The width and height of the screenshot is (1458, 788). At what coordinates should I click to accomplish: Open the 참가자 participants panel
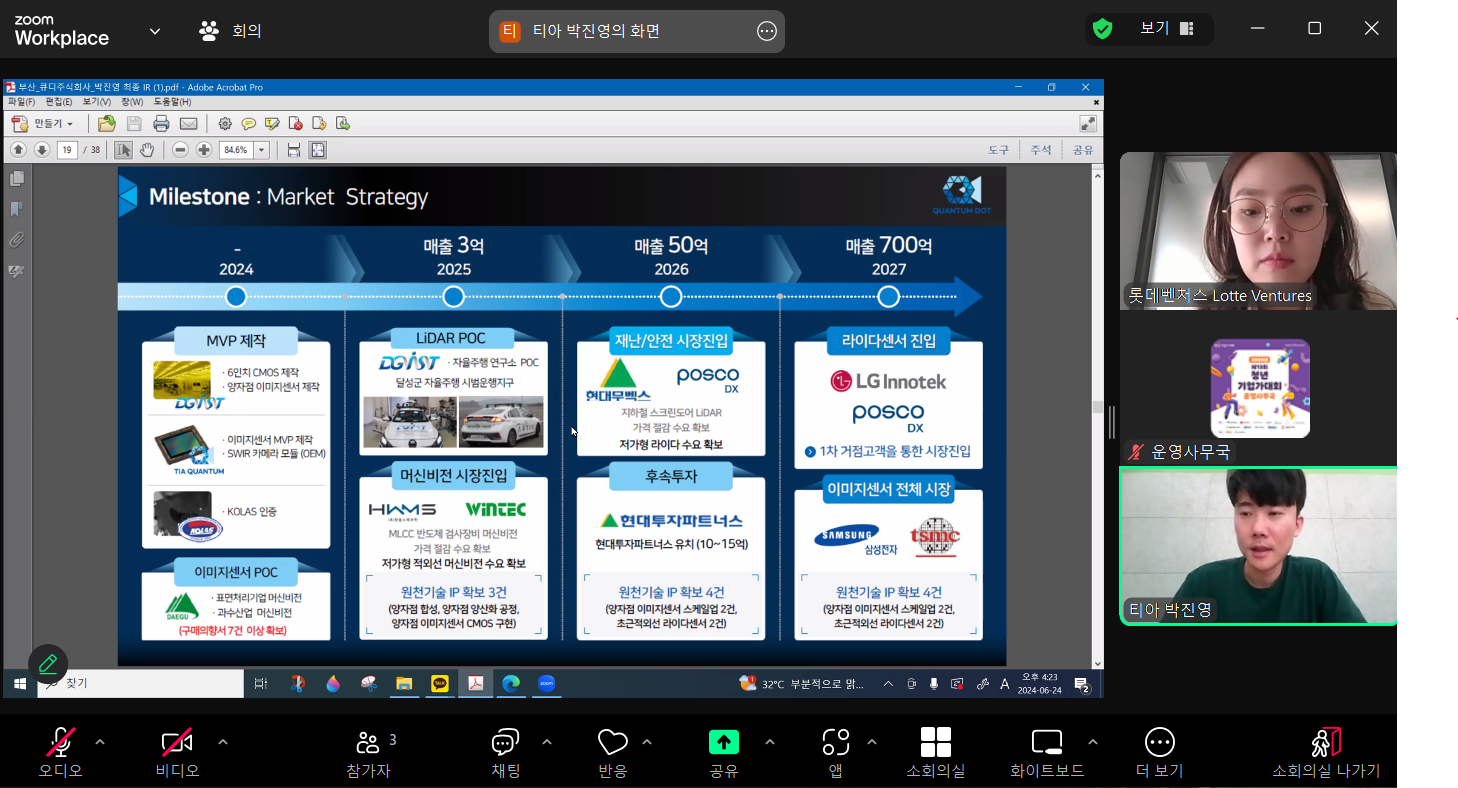tap(369, 752)
